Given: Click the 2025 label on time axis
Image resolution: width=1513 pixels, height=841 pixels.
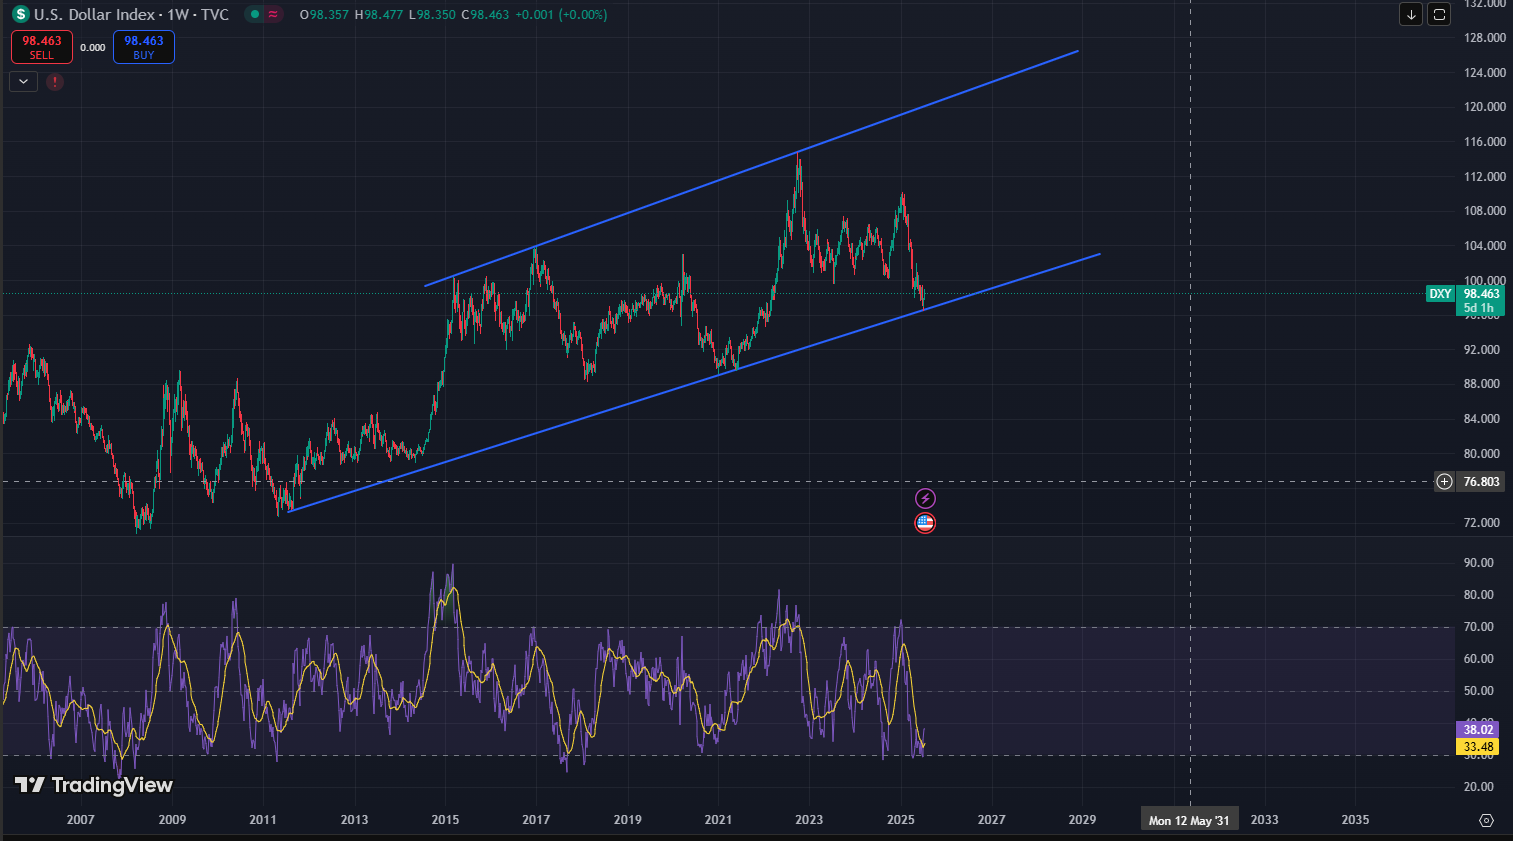Looking at the screenshot, I should click(900, 820).
